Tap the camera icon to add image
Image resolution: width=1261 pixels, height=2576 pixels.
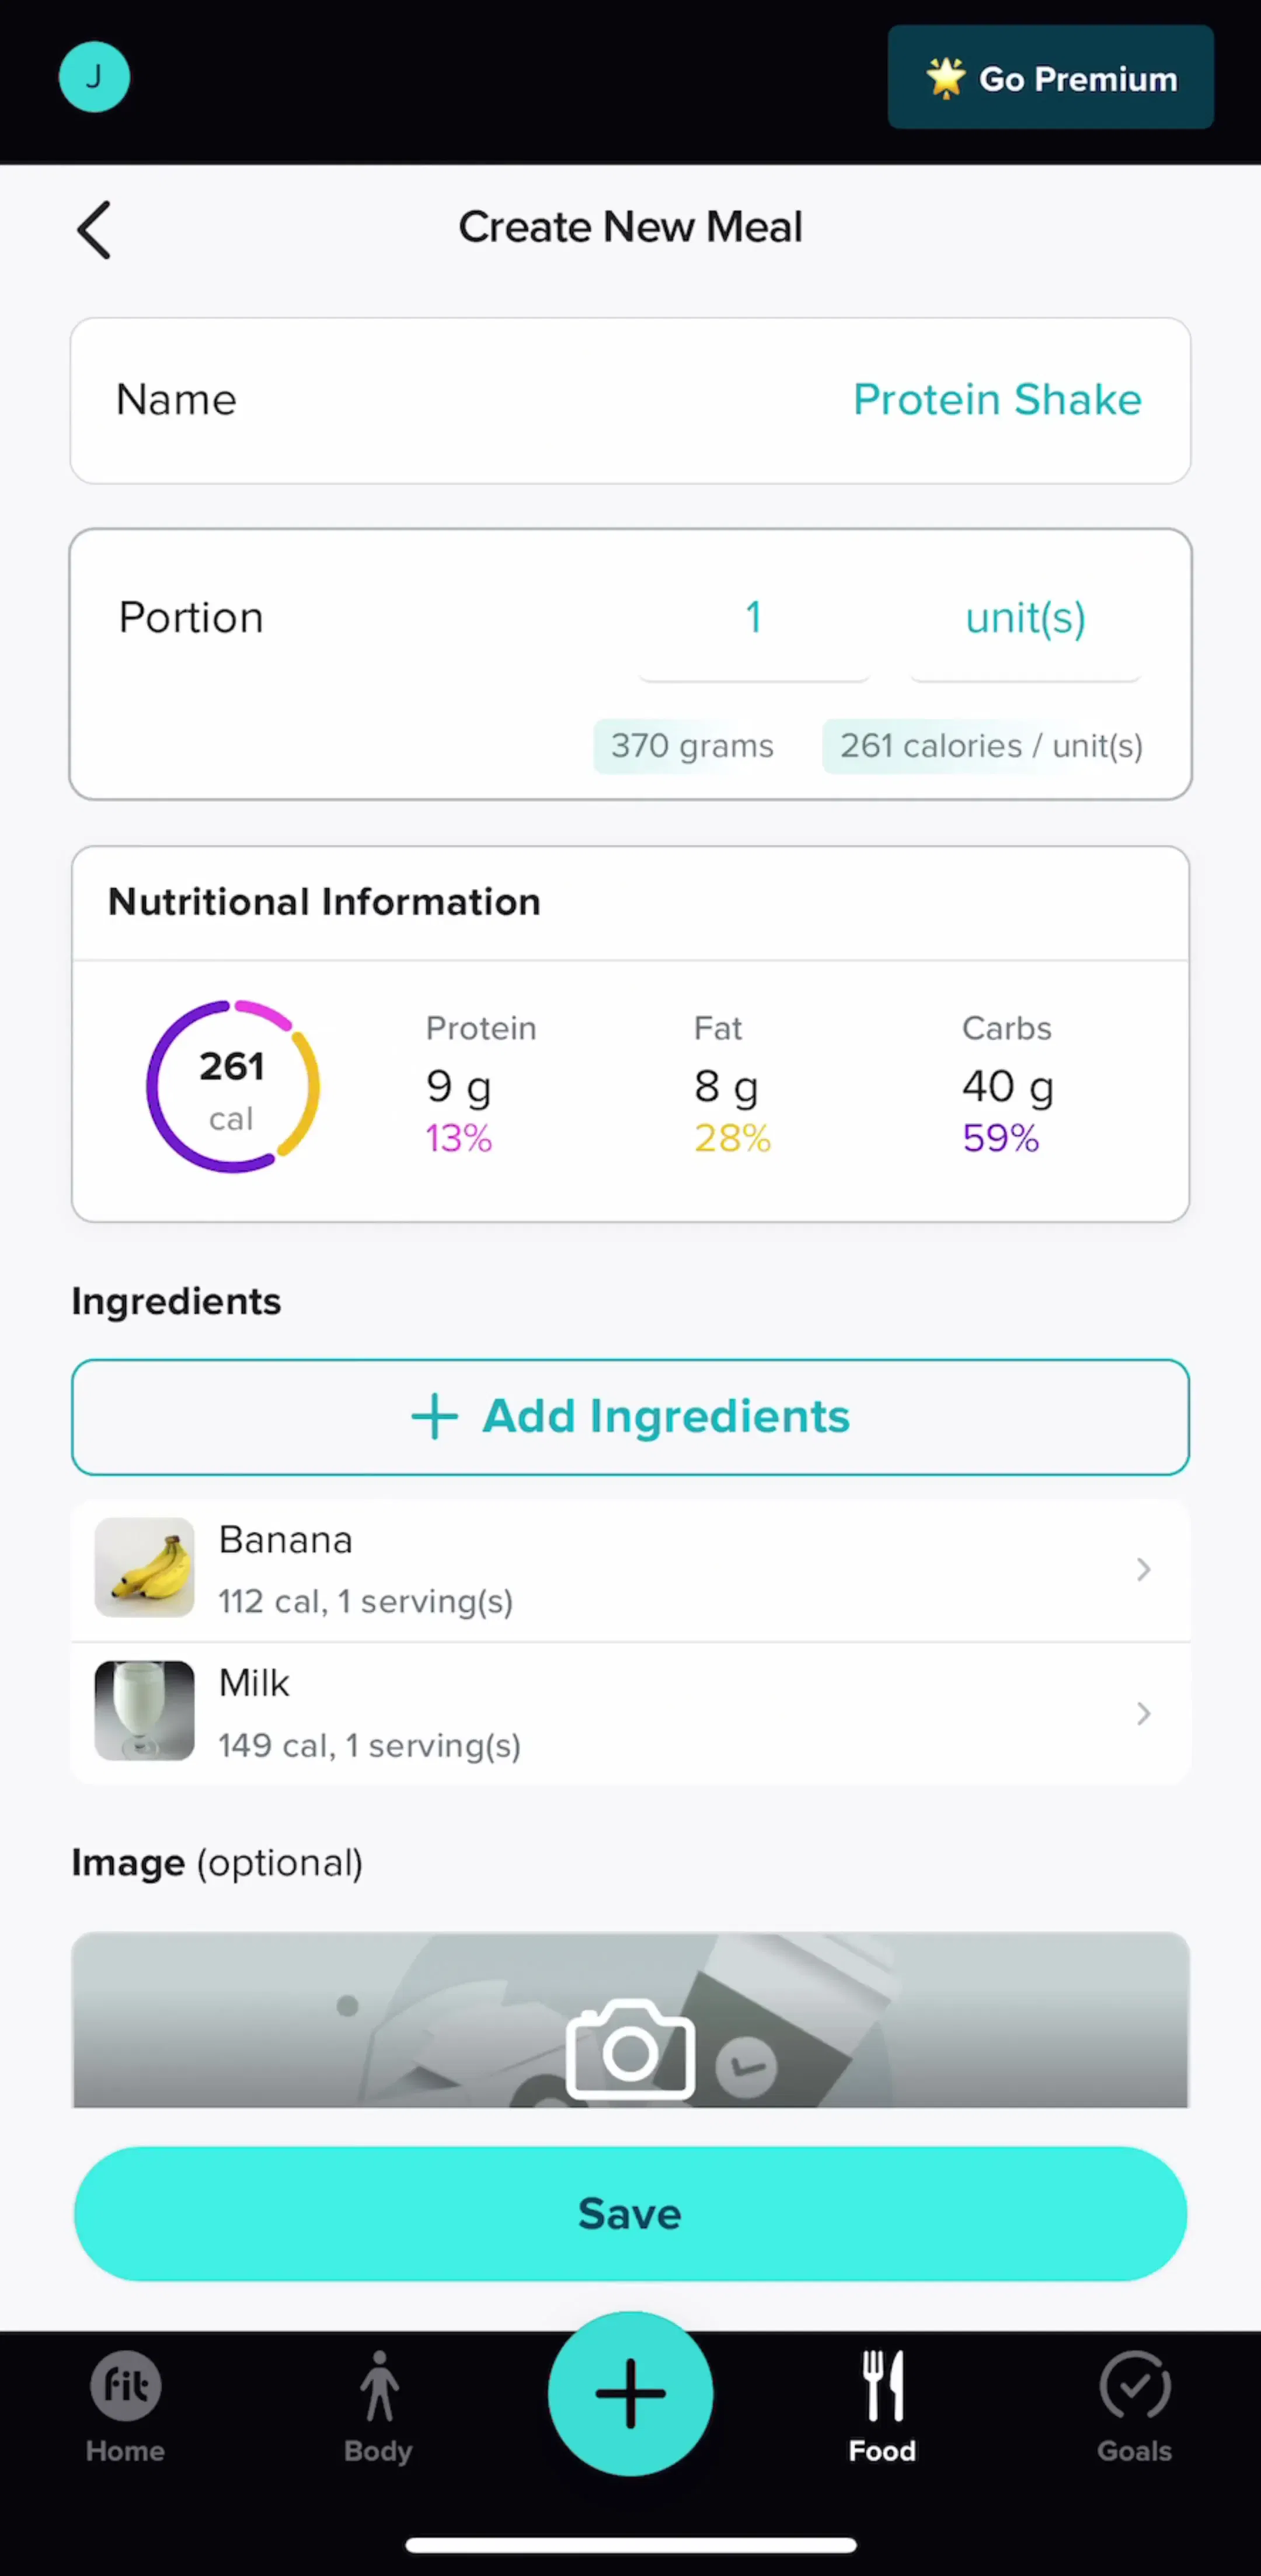tap(630, 2049)
